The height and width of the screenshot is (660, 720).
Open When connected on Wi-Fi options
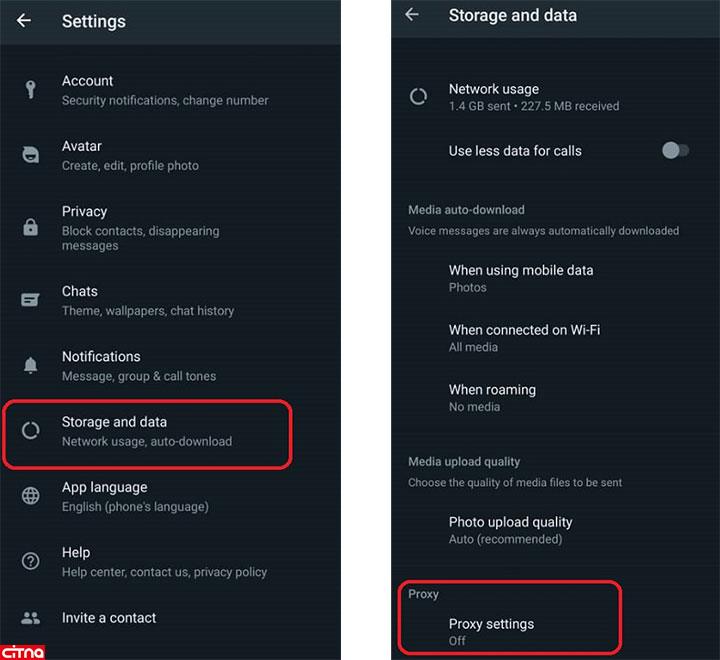click(524, 338)
